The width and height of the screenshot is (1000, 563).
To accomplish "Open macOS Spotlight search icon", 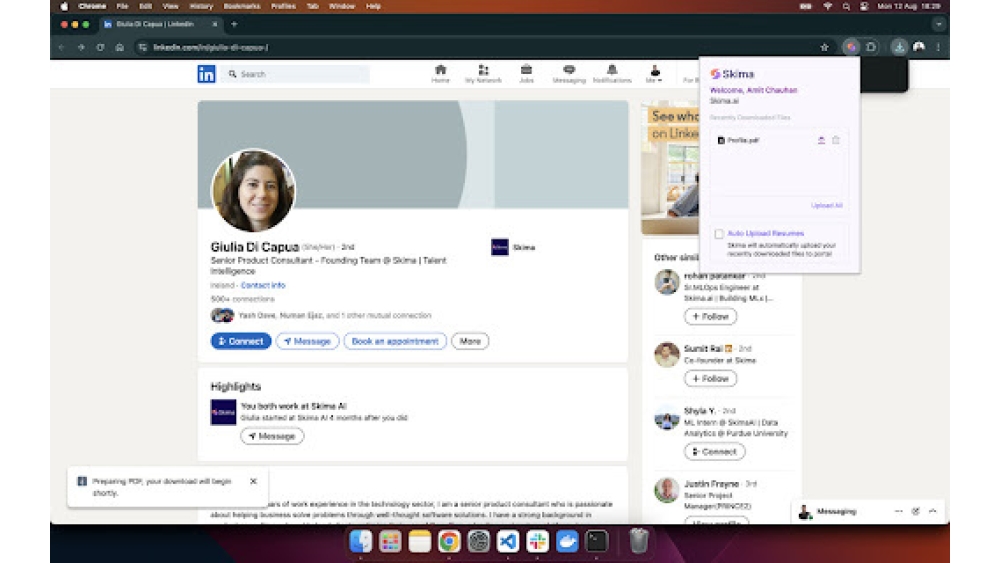I will click(x=846, y=6).
